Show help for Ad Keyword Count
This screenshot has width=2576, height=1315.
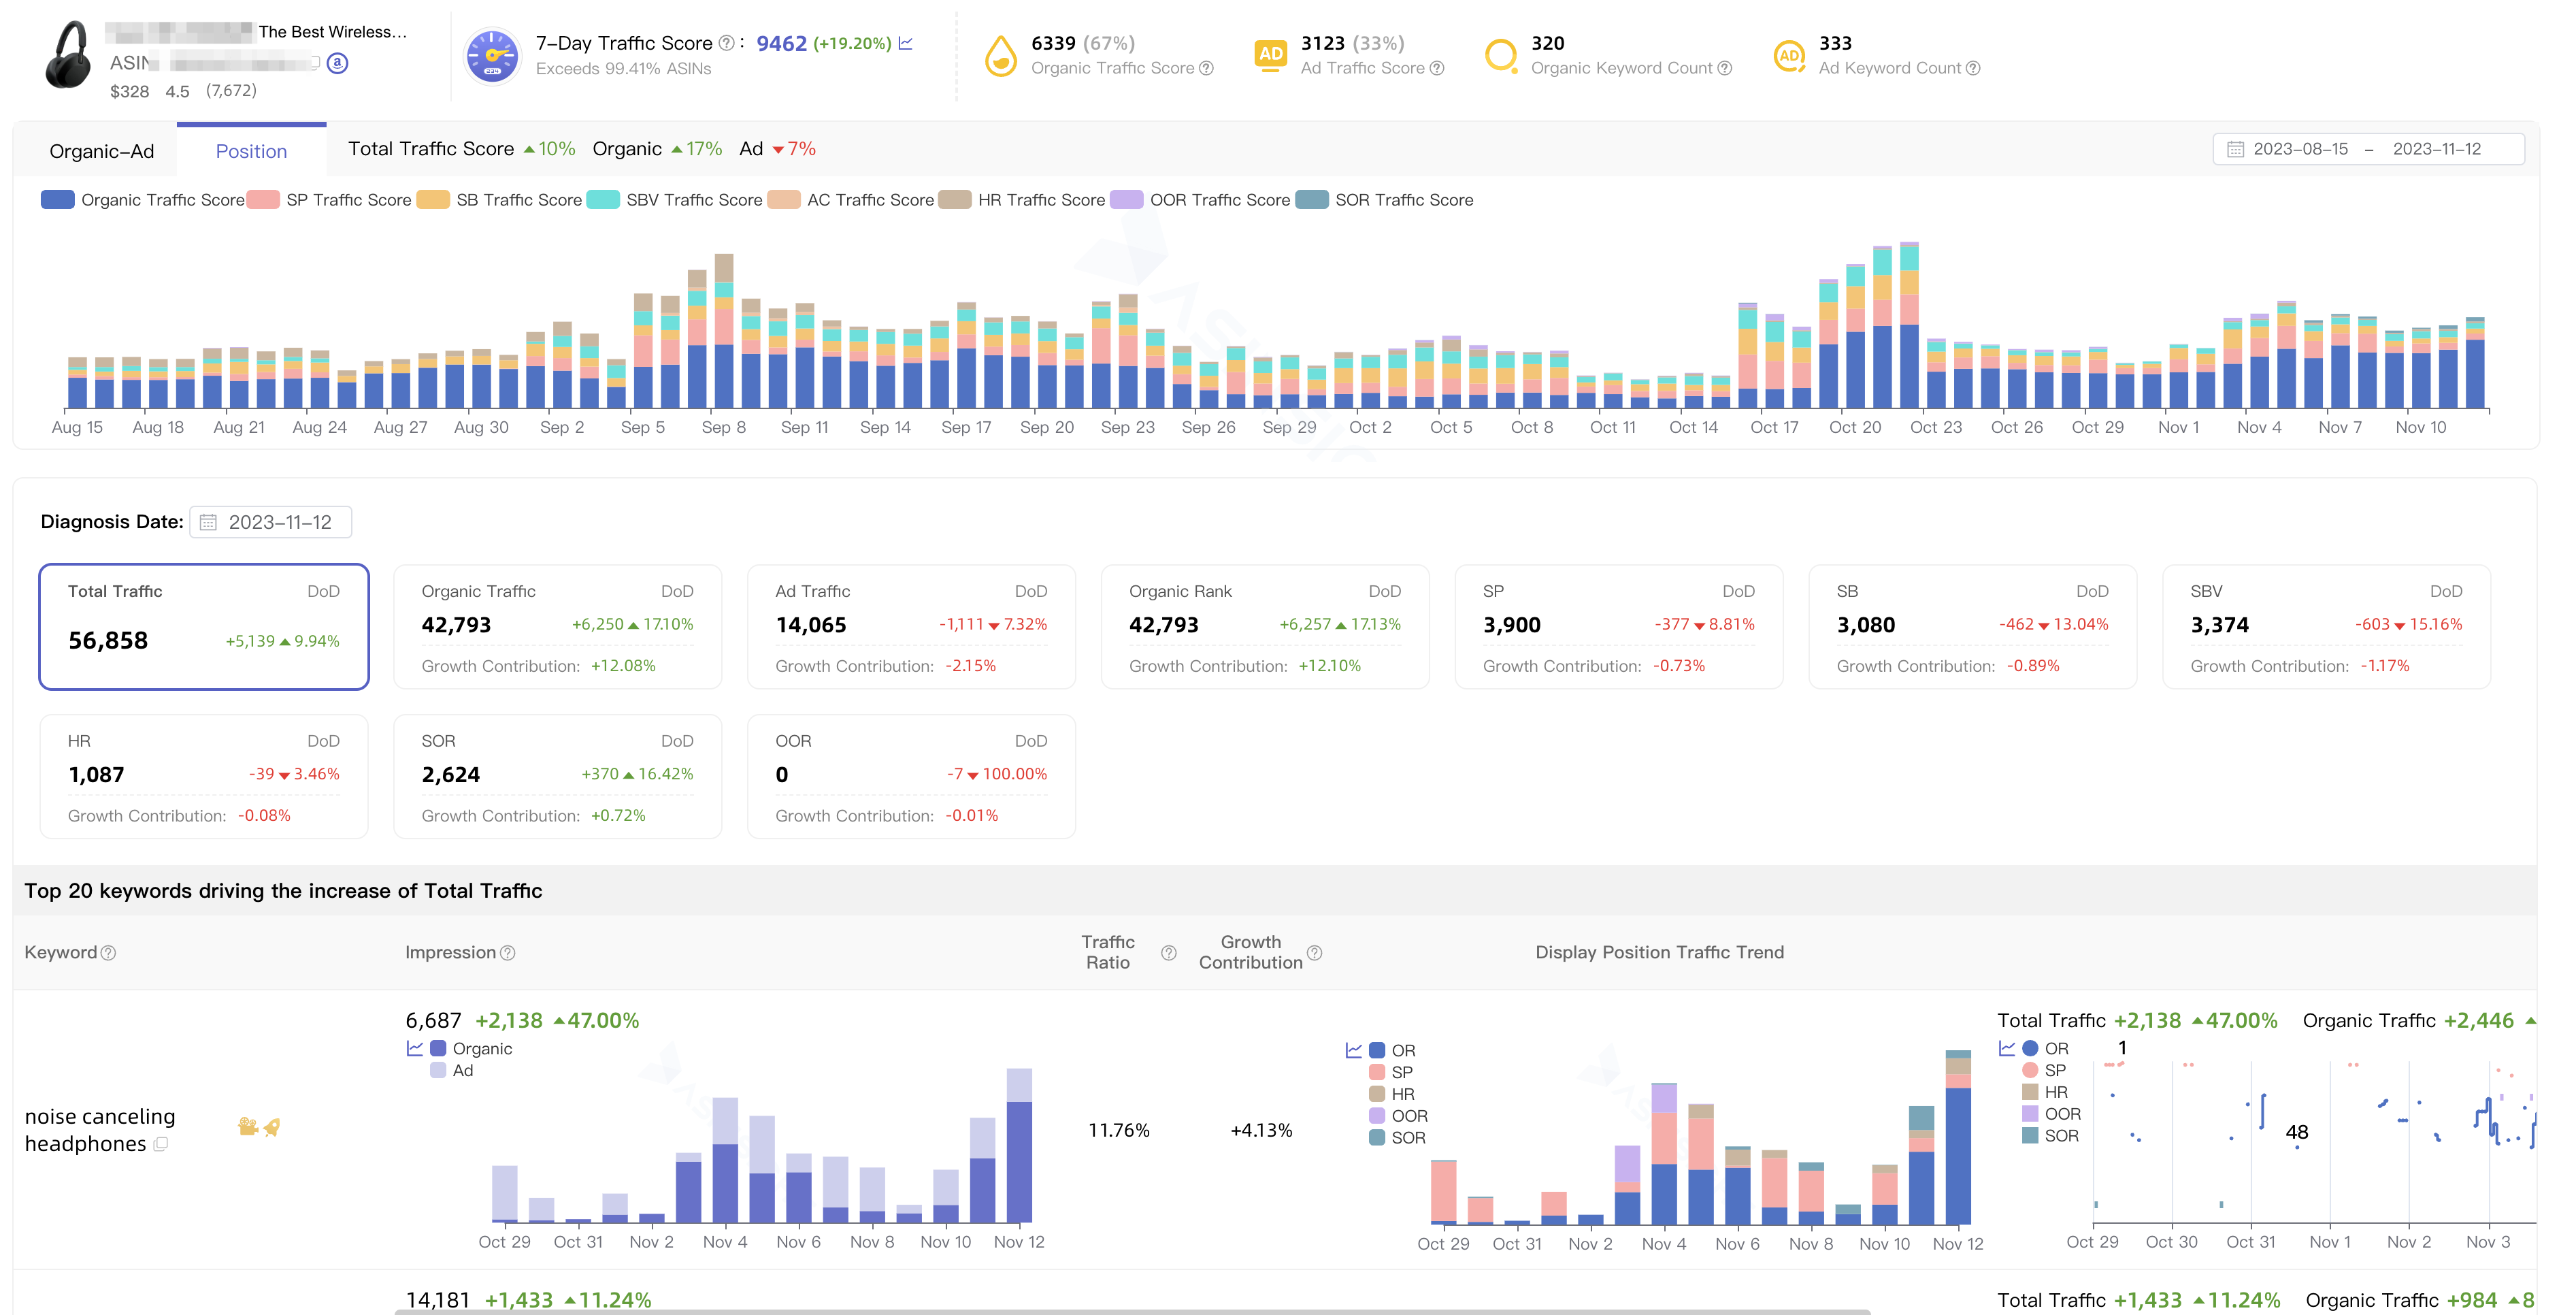(x=1973, y=68)
